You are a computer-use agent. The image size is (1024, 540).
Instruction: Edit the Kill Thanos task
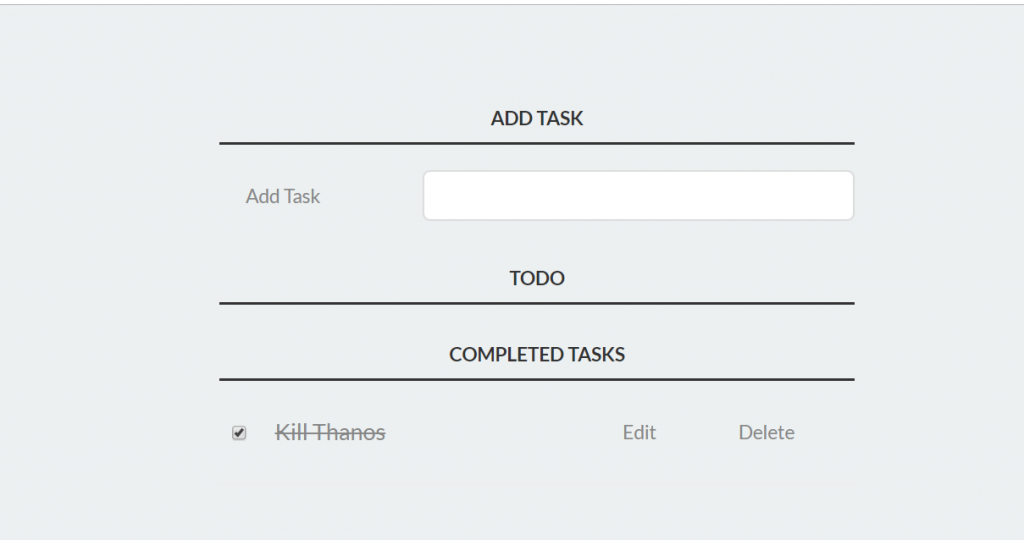[639, 433]
